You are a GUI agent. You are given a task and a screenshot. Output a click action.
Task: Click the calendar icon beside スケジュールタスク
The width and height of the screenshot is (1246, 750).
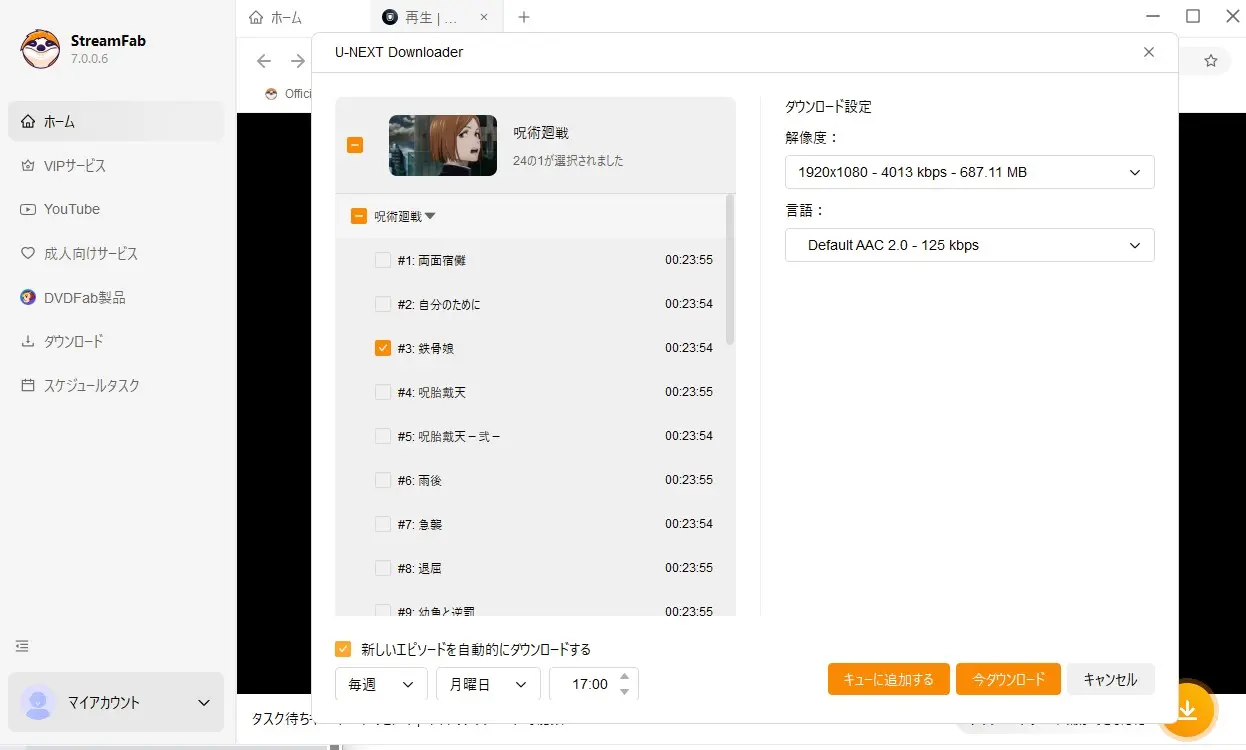tap(28, 385)
